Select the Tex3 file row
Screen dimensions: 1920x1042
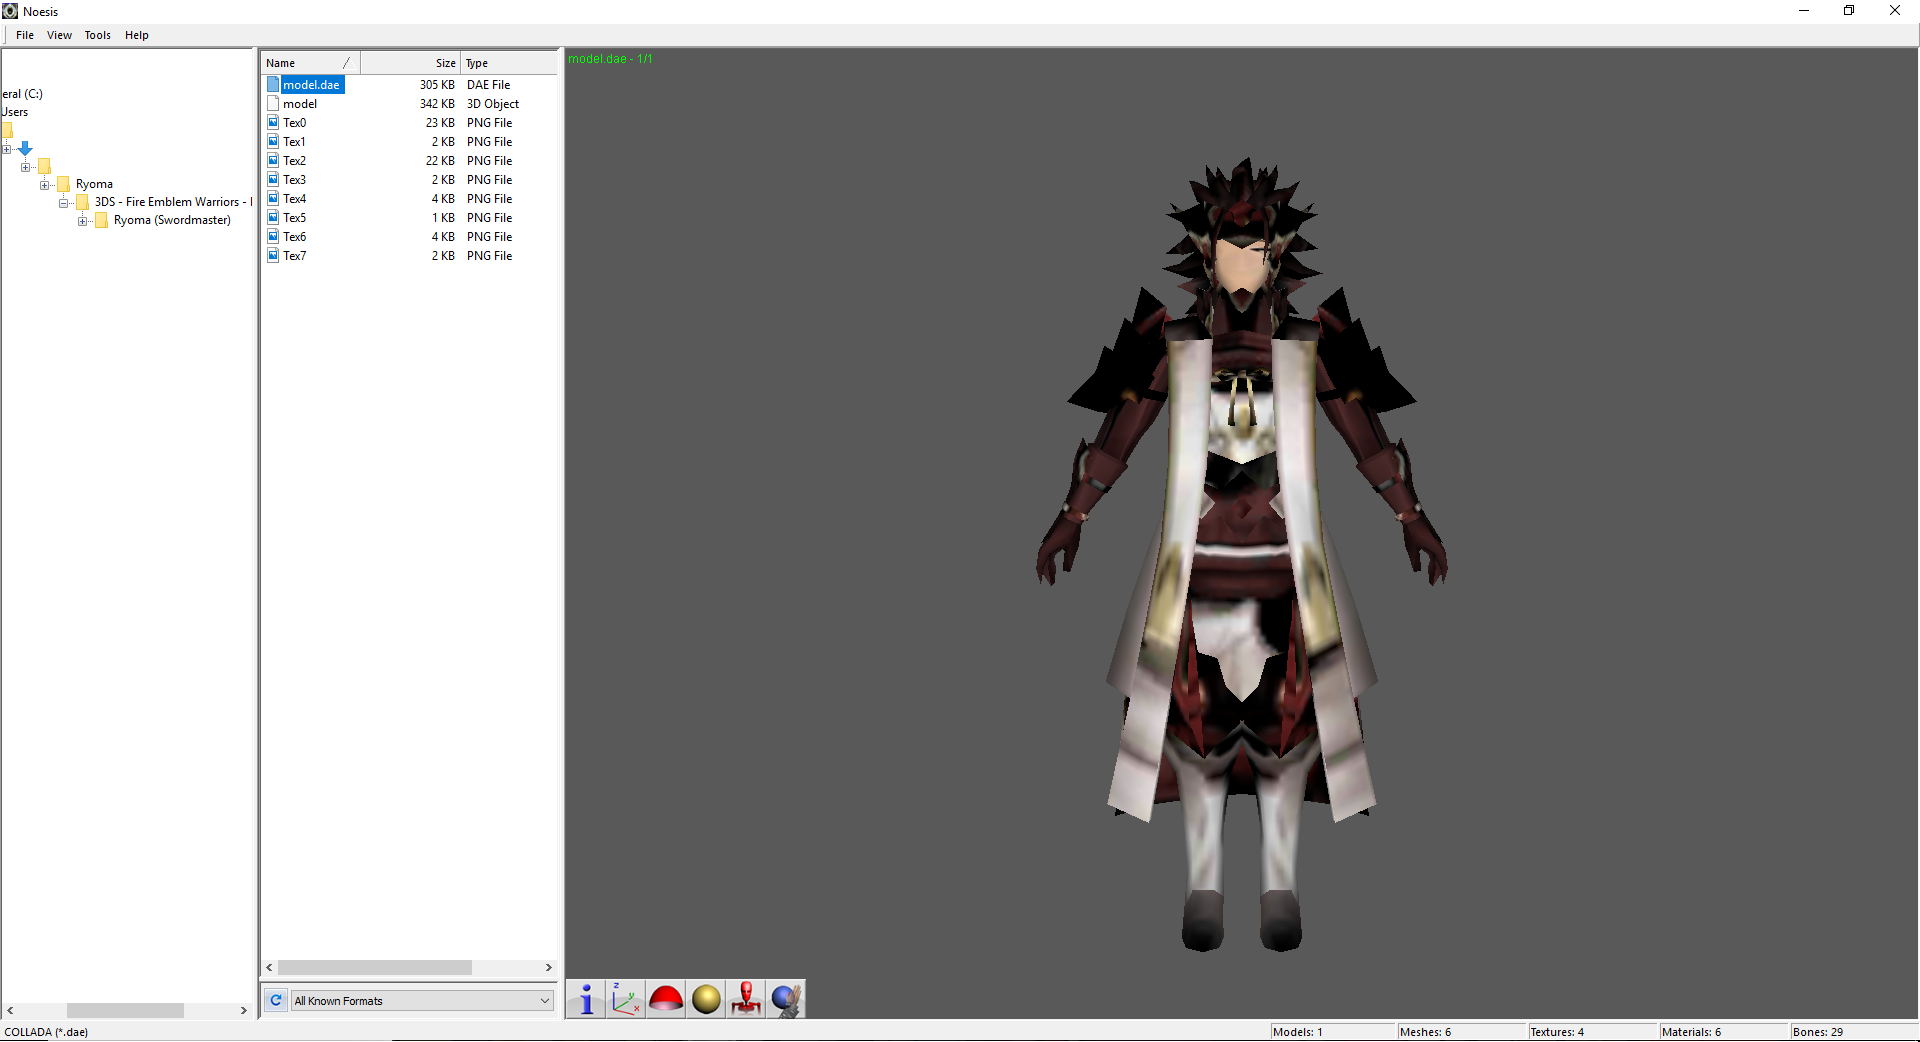(409, 180)
